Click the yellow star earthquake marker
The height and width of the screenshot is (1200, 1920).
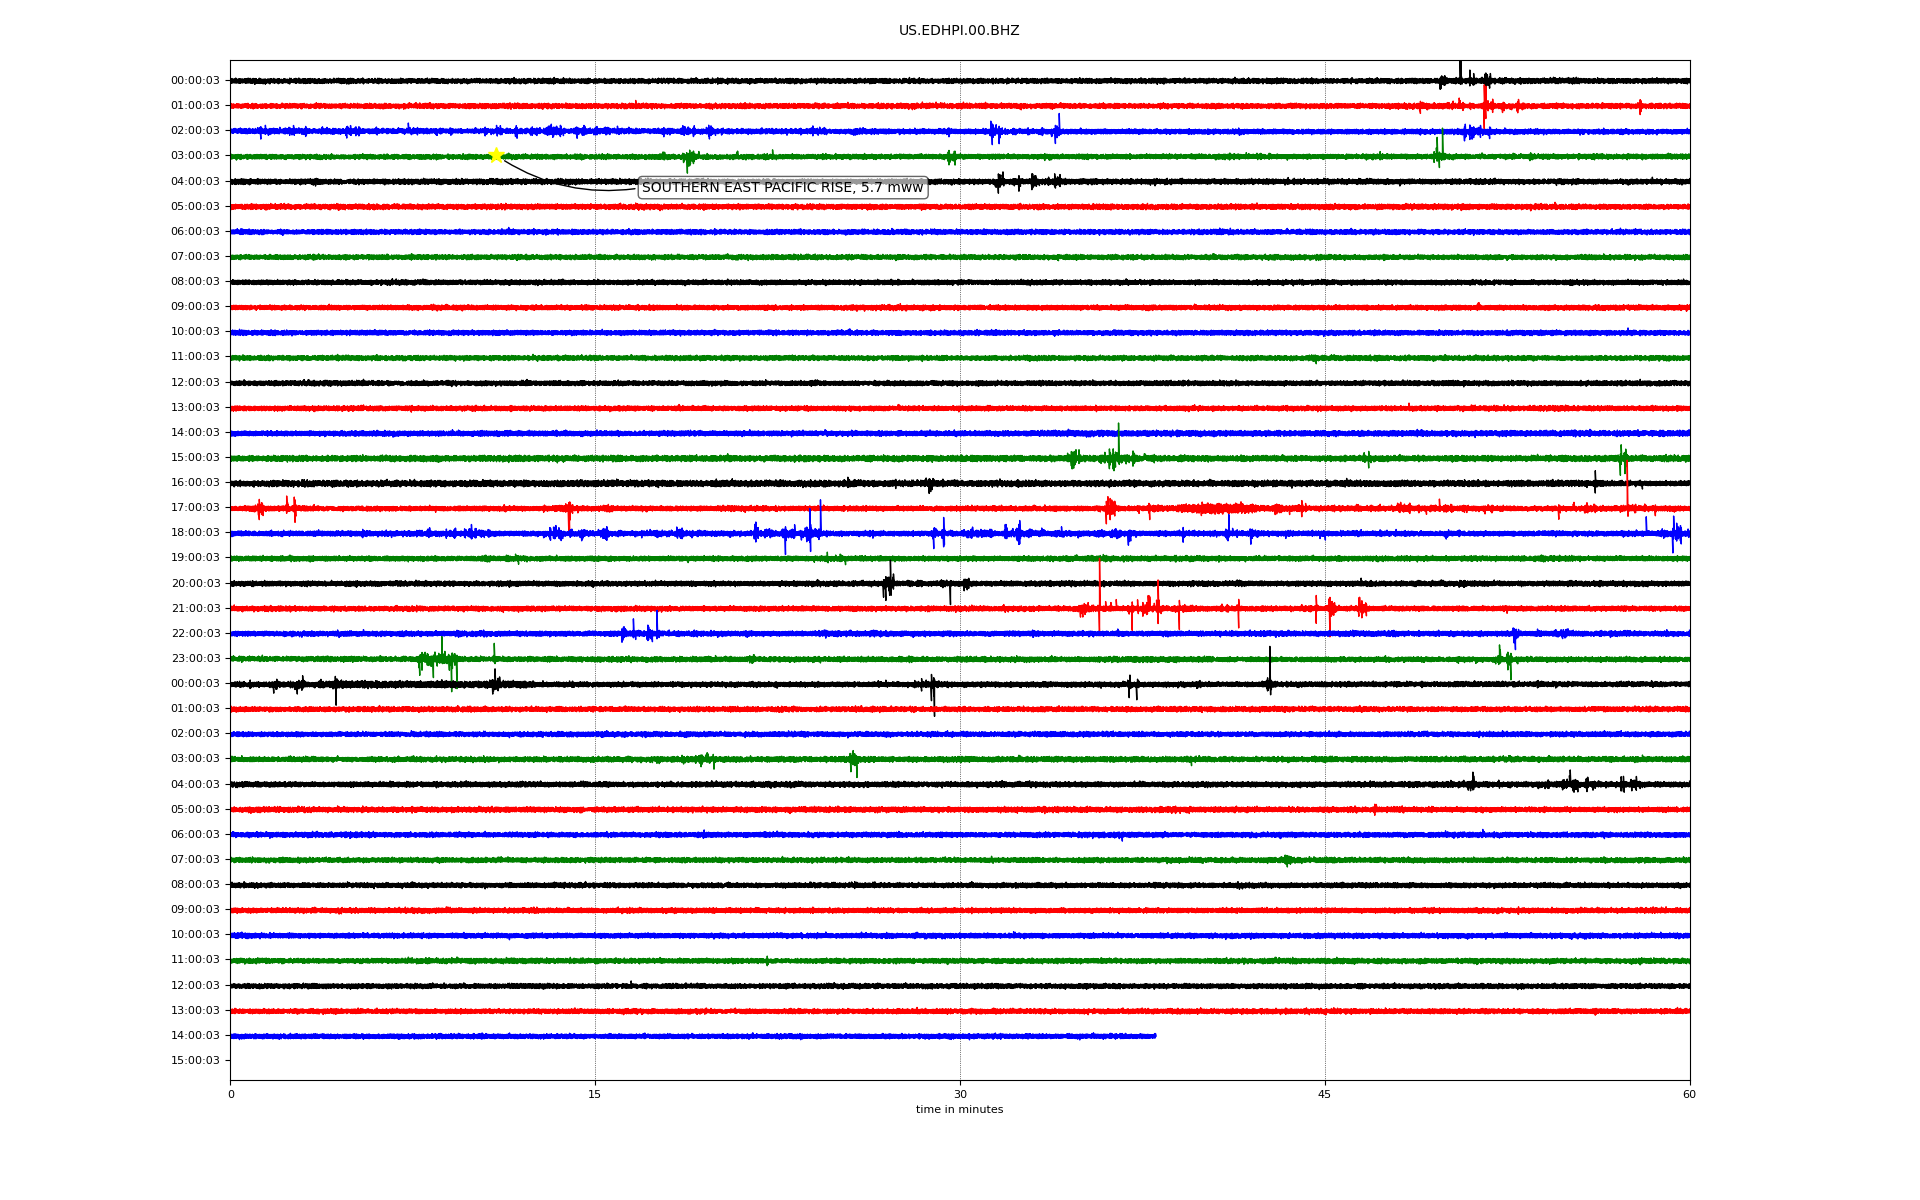[x=496, y=155]
